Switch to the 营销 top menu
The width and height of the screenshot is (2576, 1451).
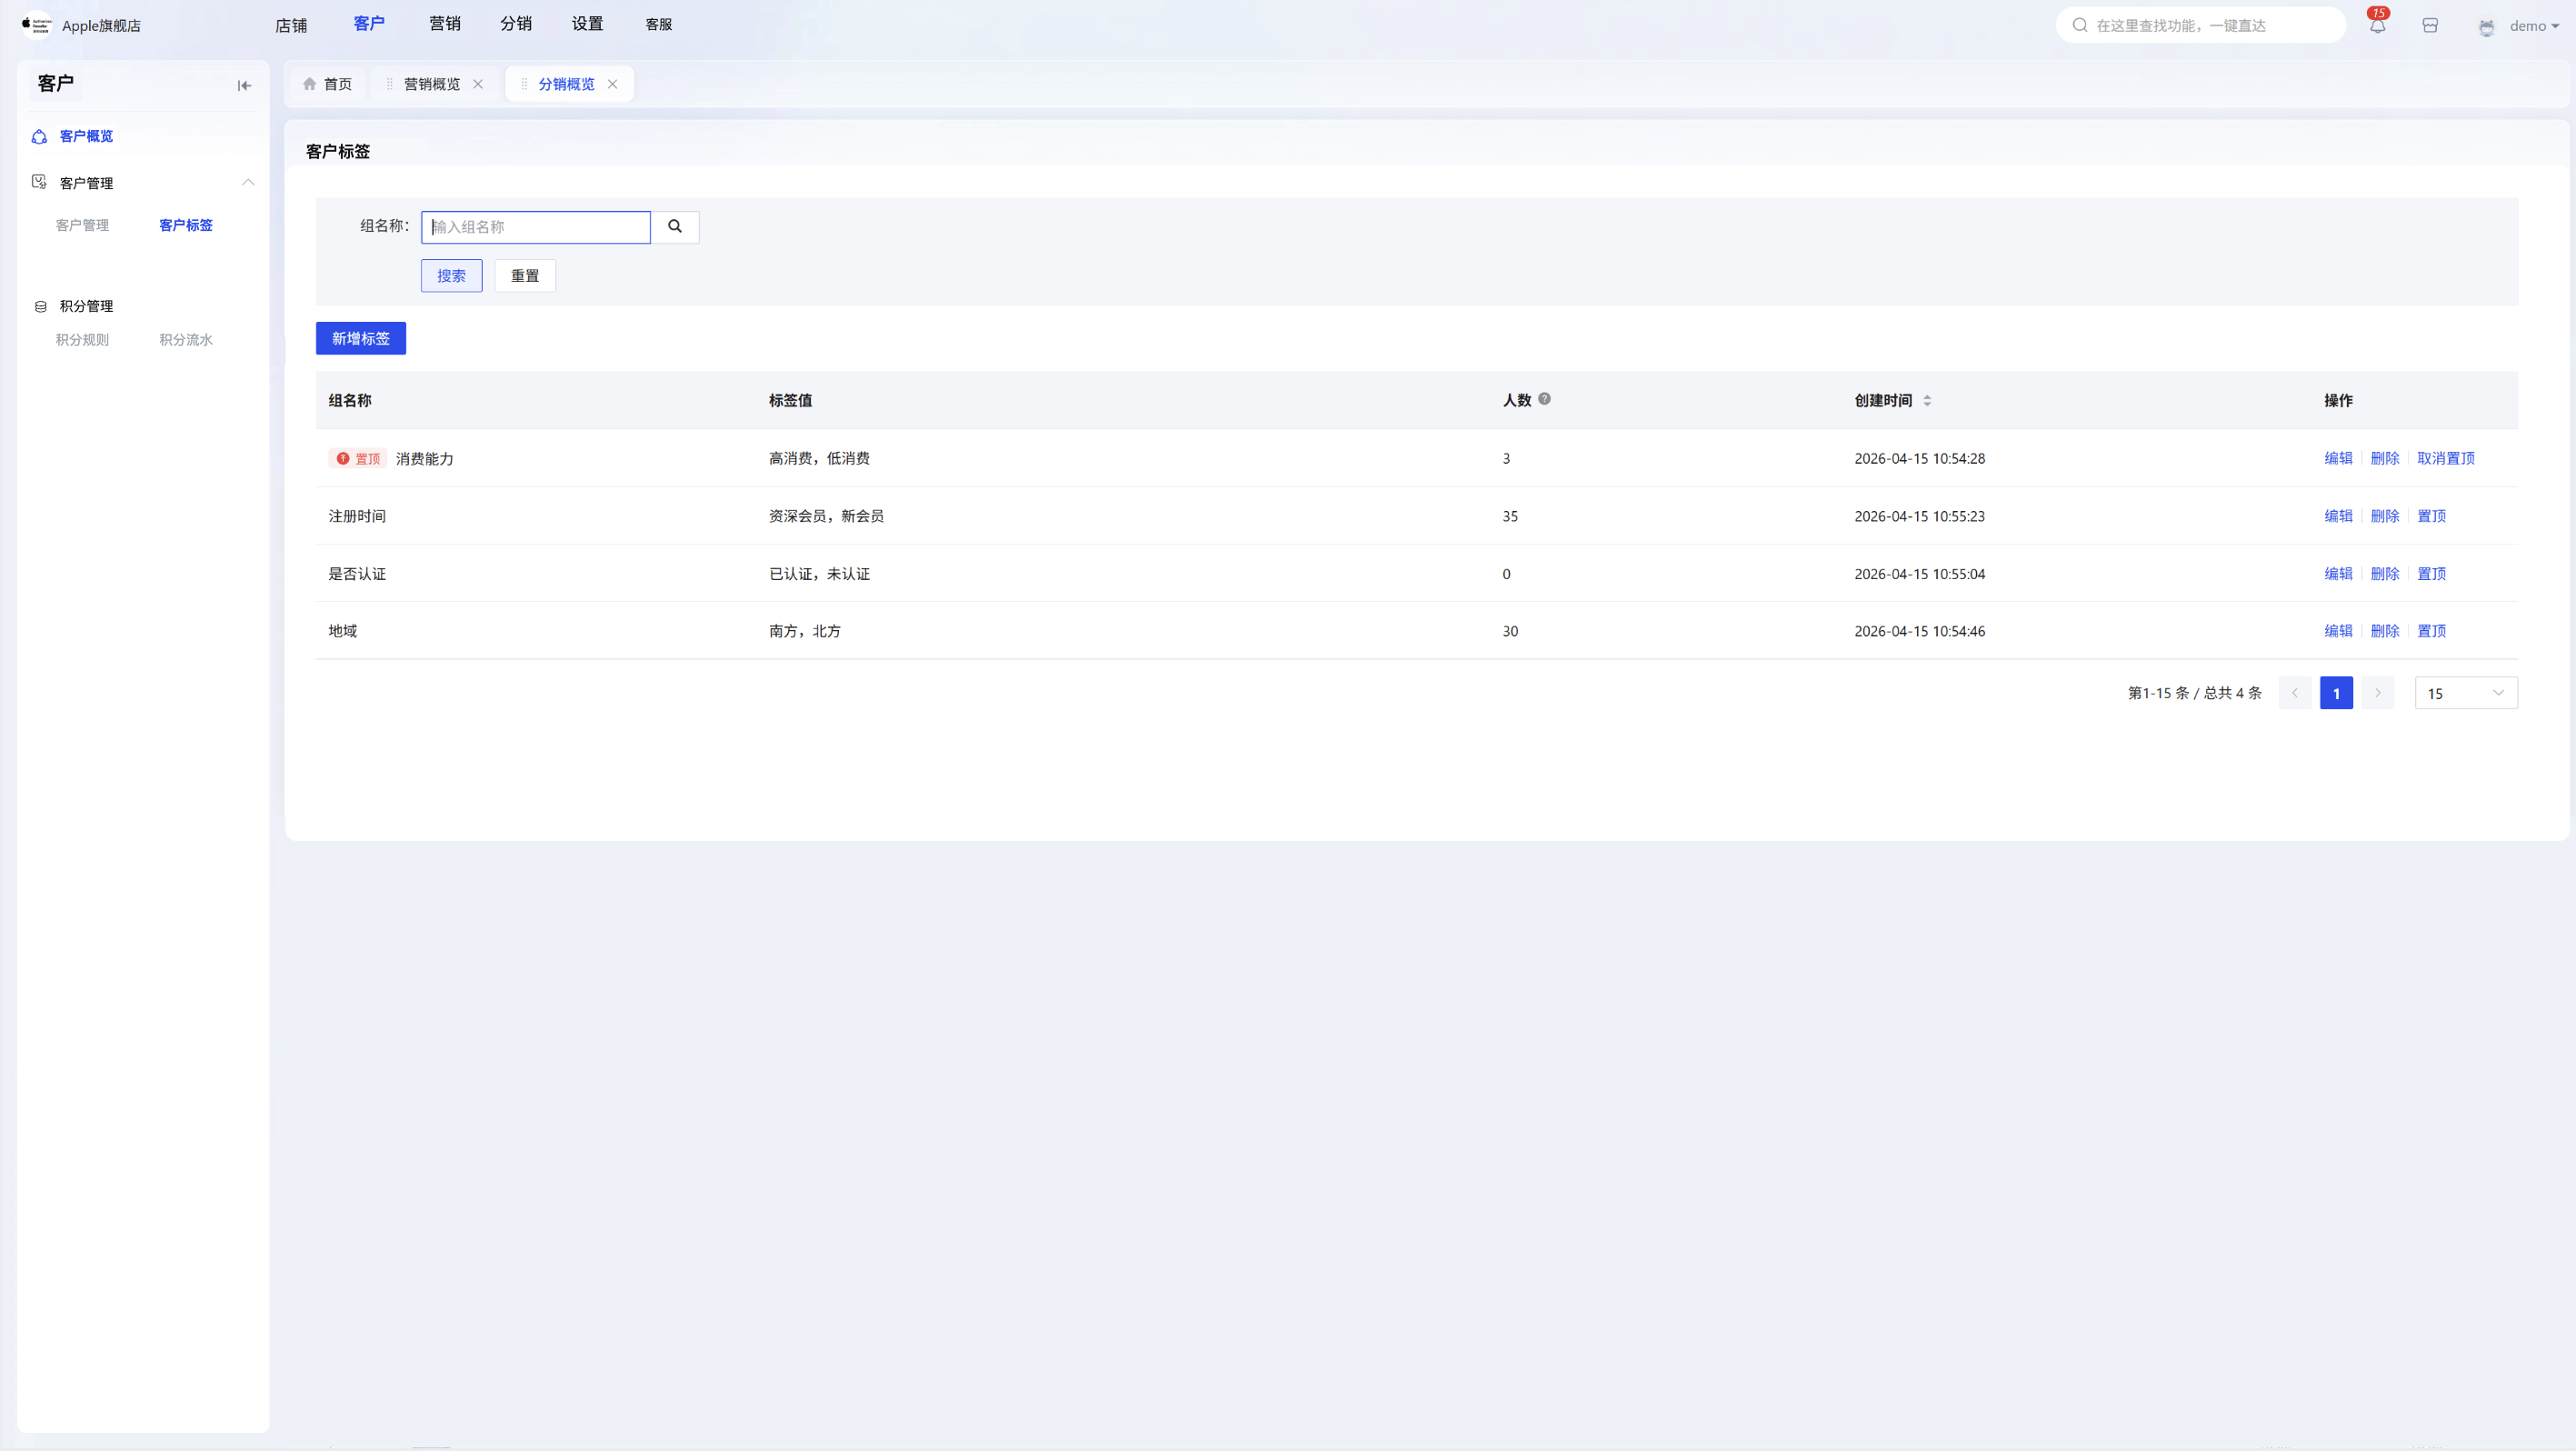click(445, 24)
